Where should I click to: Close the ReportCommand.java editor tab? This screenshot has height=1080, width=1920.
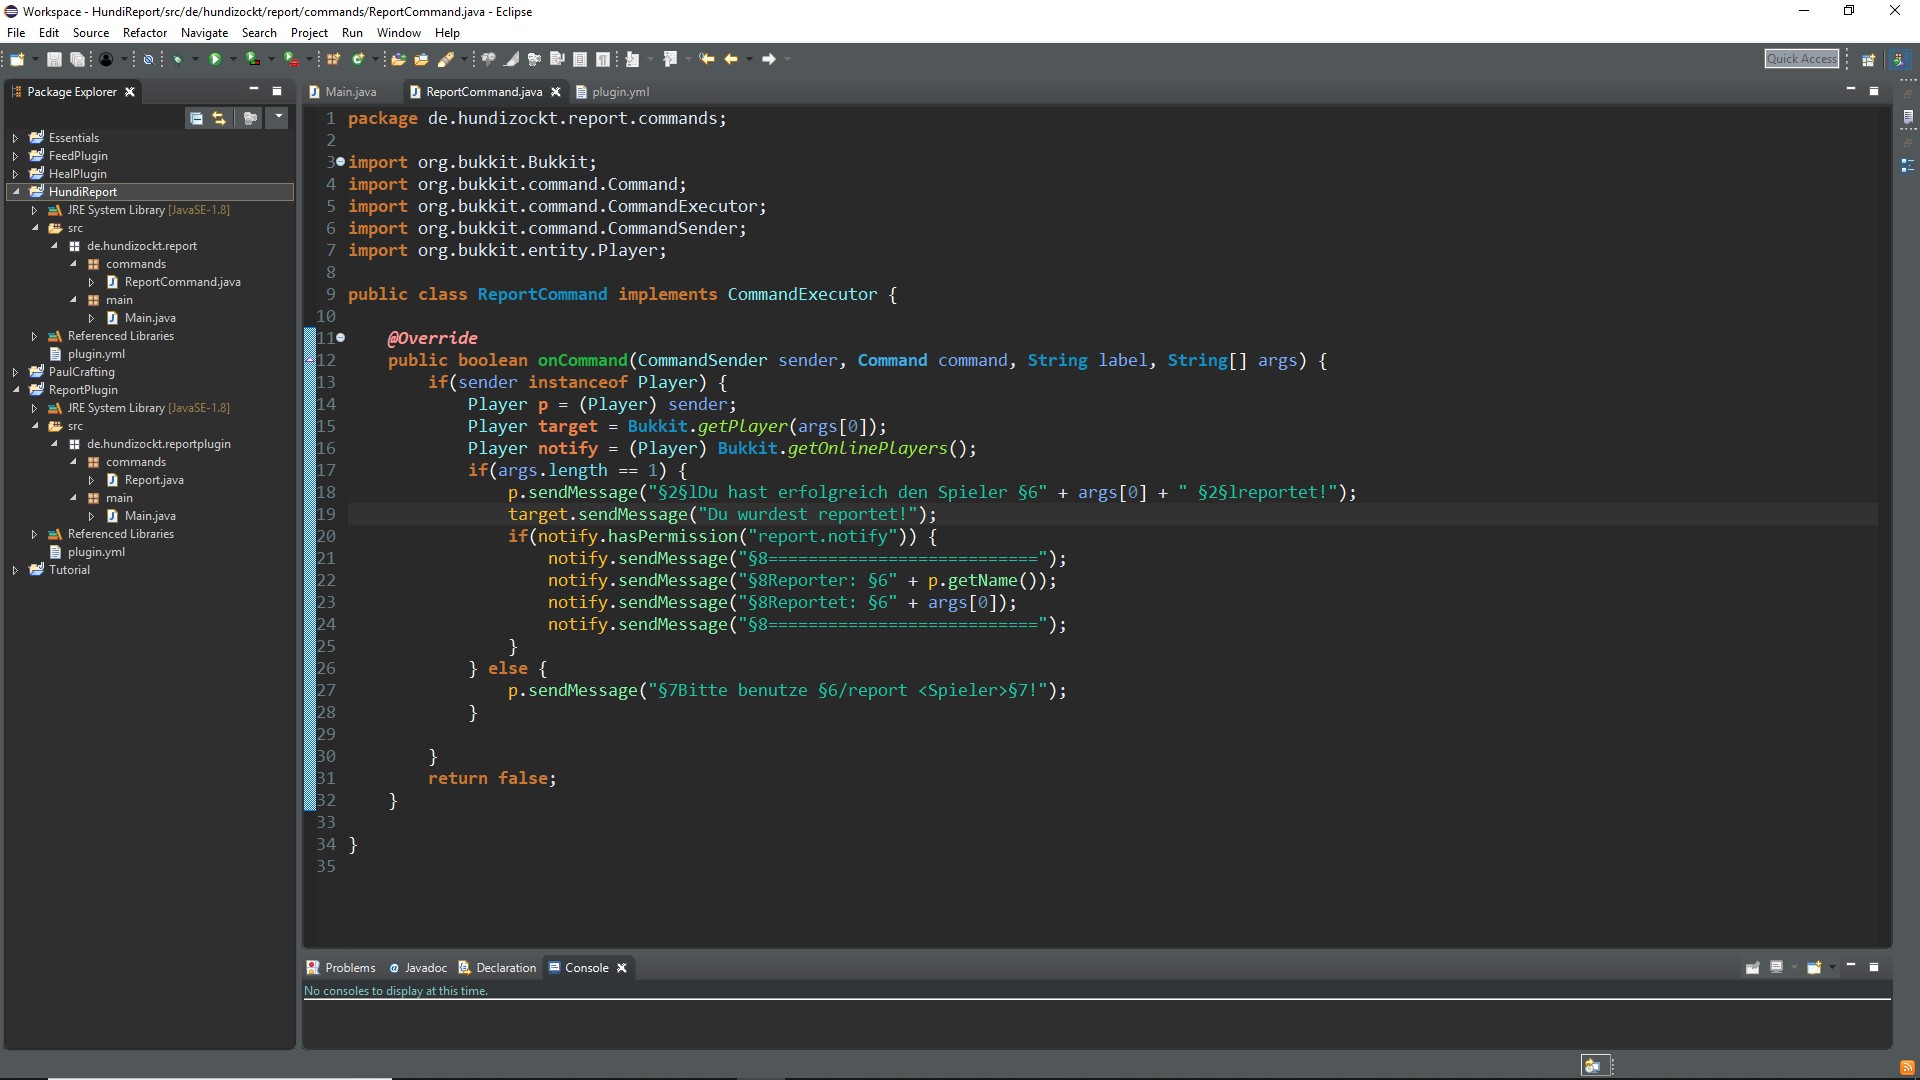click(x=556, y=92)
